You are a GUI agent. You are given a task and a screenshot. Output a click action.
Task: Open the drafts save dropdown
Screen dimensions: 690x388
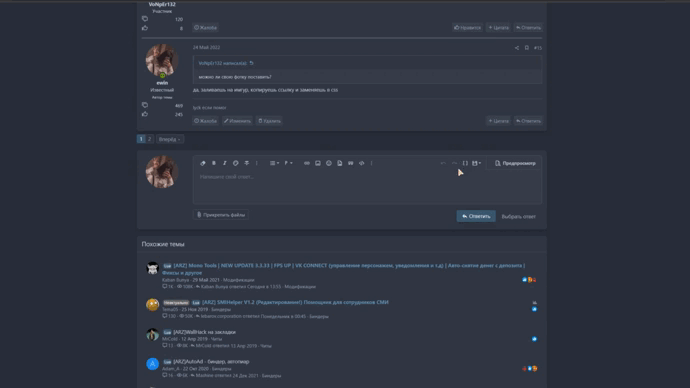coord(477,163)
